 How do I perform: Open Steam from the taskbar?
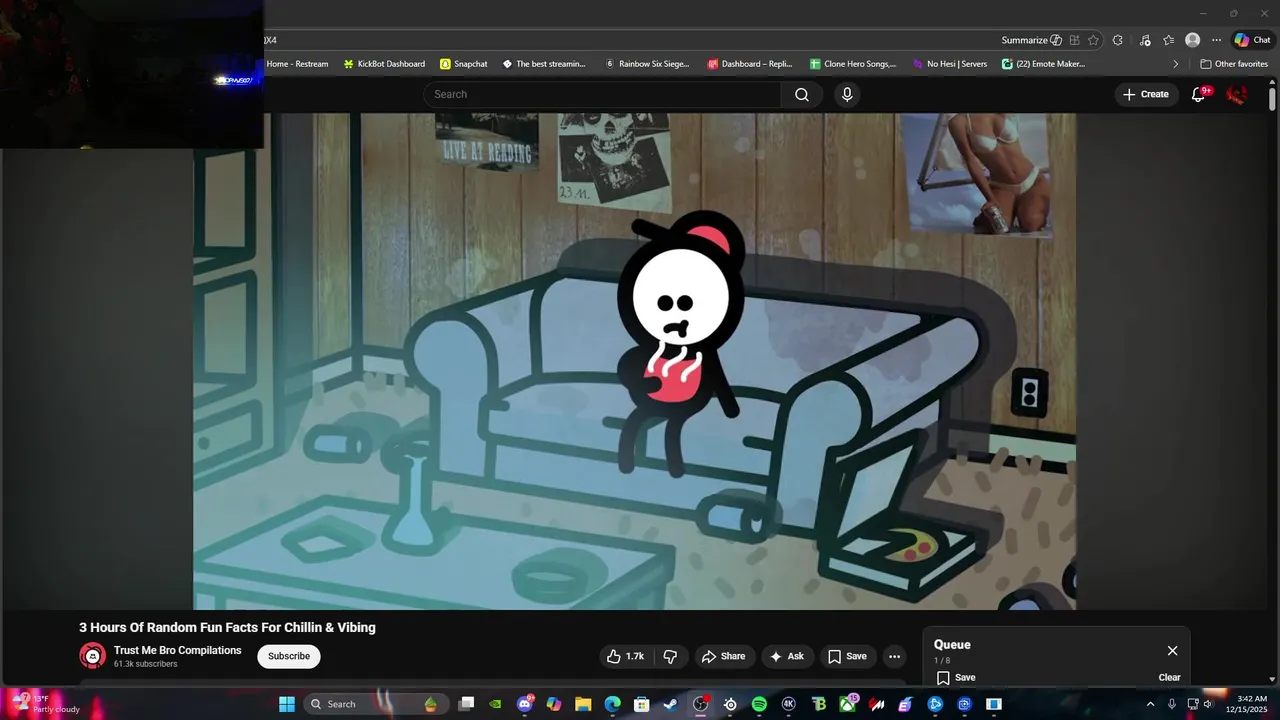pyautogui.click(x=670, y=704)
